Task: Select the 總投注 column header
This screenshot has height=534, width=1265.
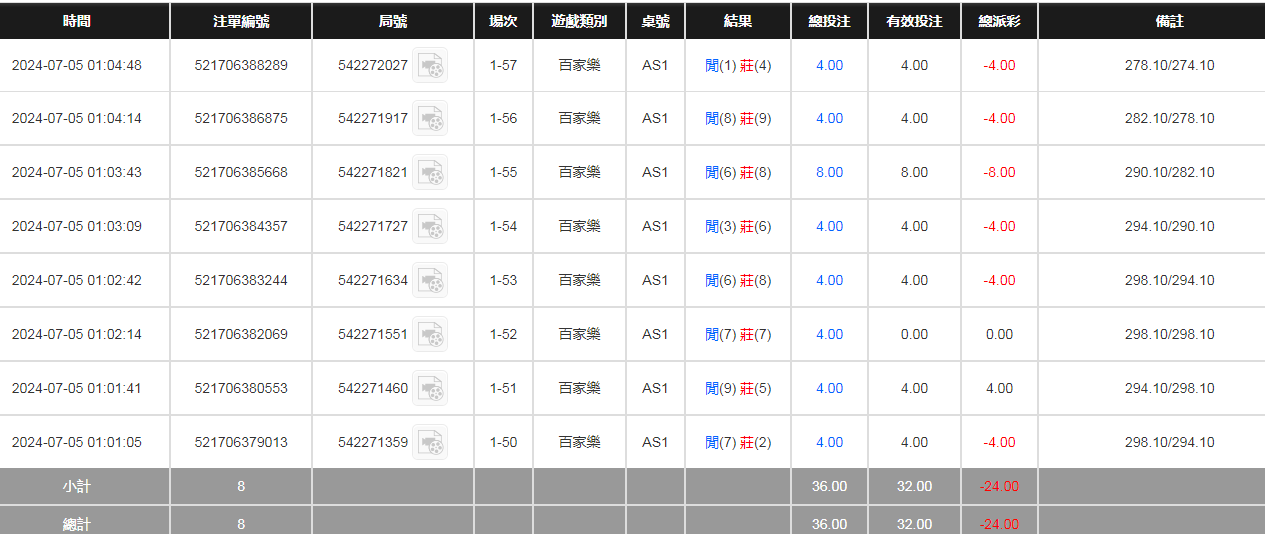Action: (829, 21)
